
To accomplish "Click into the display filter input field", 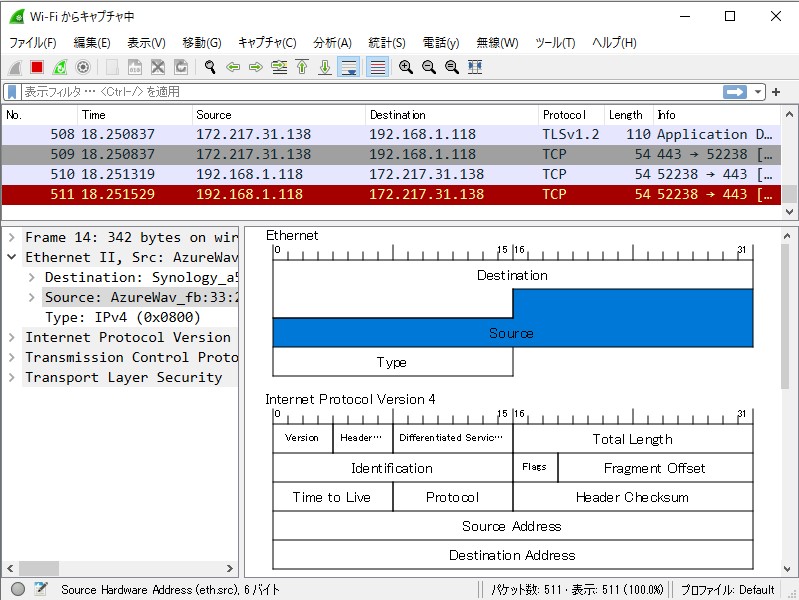I will click(371, 92).
